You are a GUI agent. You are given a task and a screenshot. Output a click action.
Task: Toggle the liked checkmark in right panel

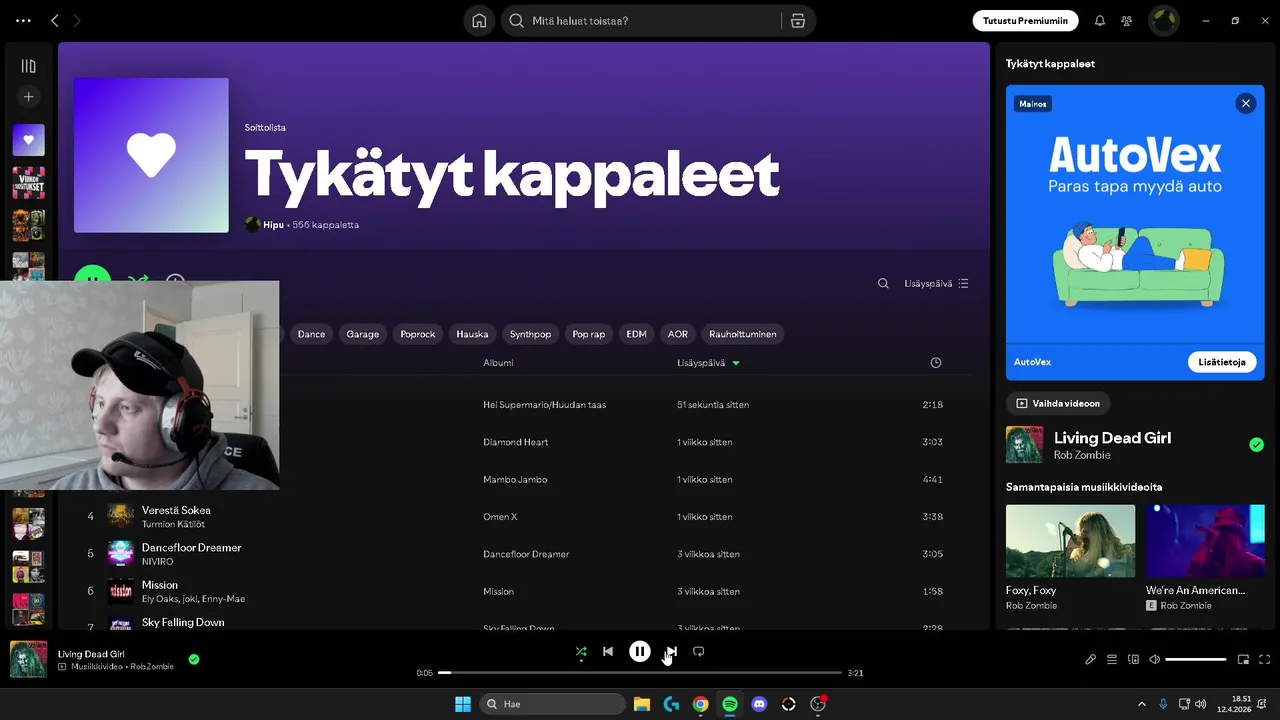click(1256, 445)
